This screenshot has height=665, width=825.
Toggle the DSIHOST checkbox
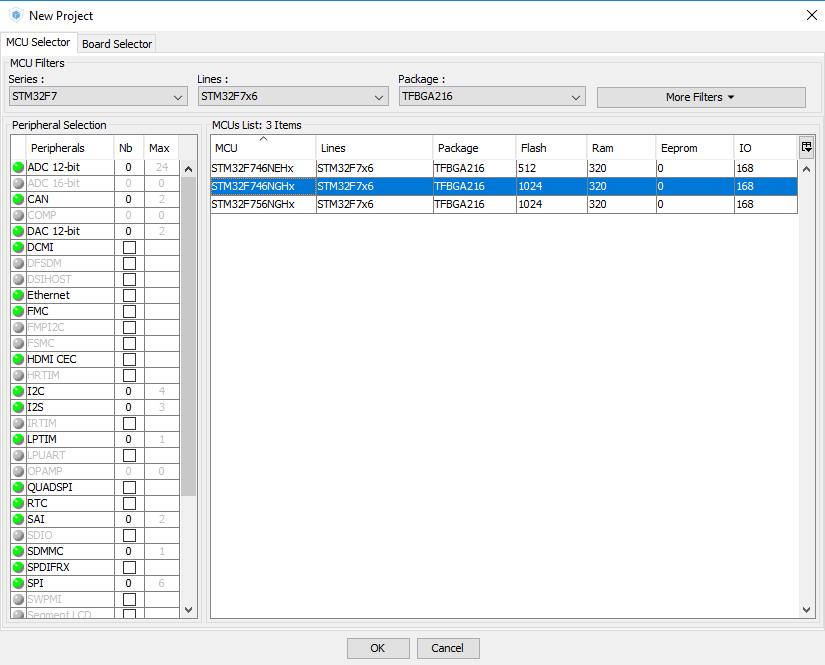[129, 279]
